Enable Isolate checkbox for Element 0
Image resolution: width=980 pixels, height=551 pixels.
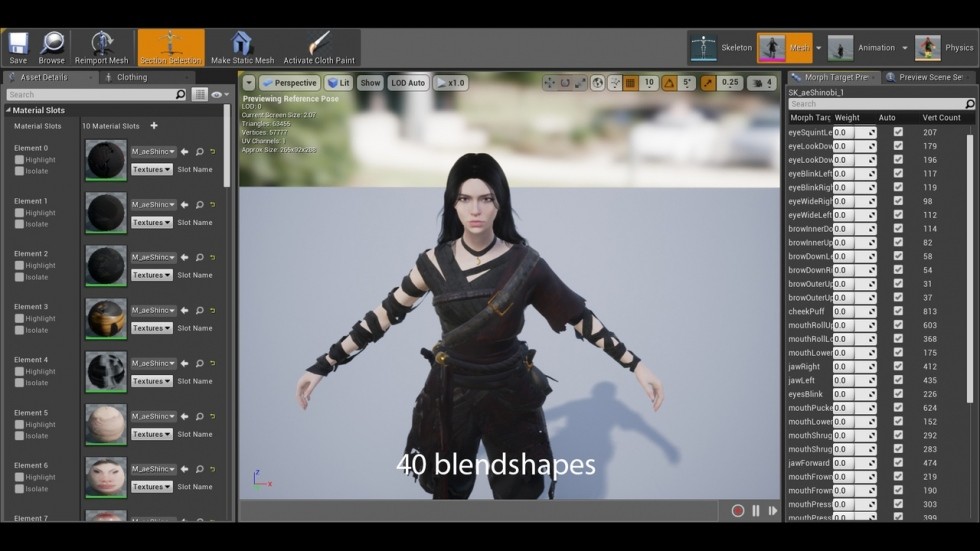coord(19,171)
